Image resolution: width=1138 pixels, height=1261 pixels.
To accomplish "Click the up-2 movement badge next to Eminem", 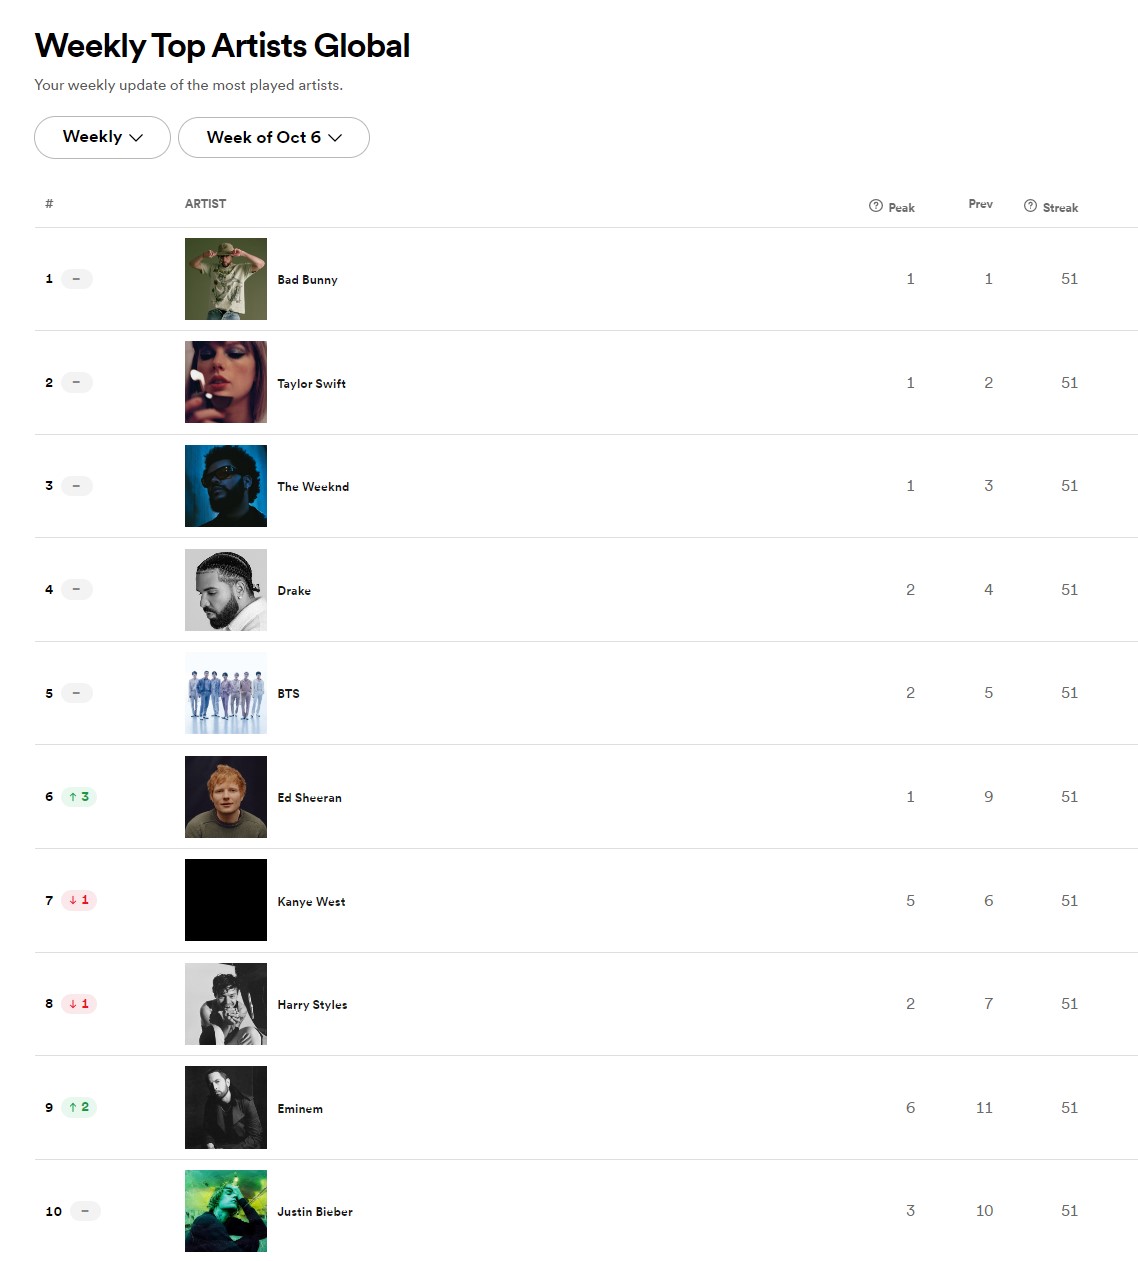I will tap(78, 1107).
